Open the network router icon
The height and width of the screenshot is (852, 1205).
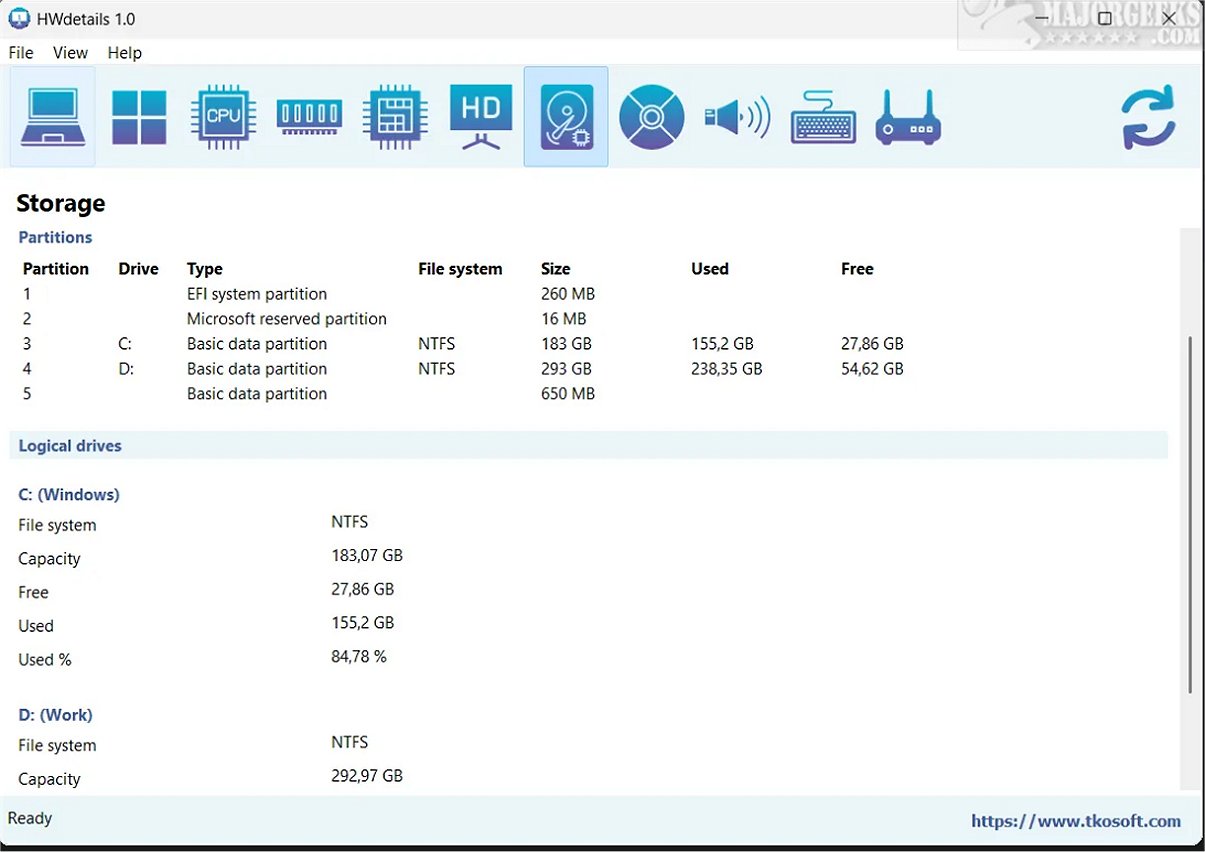(908, 117)
